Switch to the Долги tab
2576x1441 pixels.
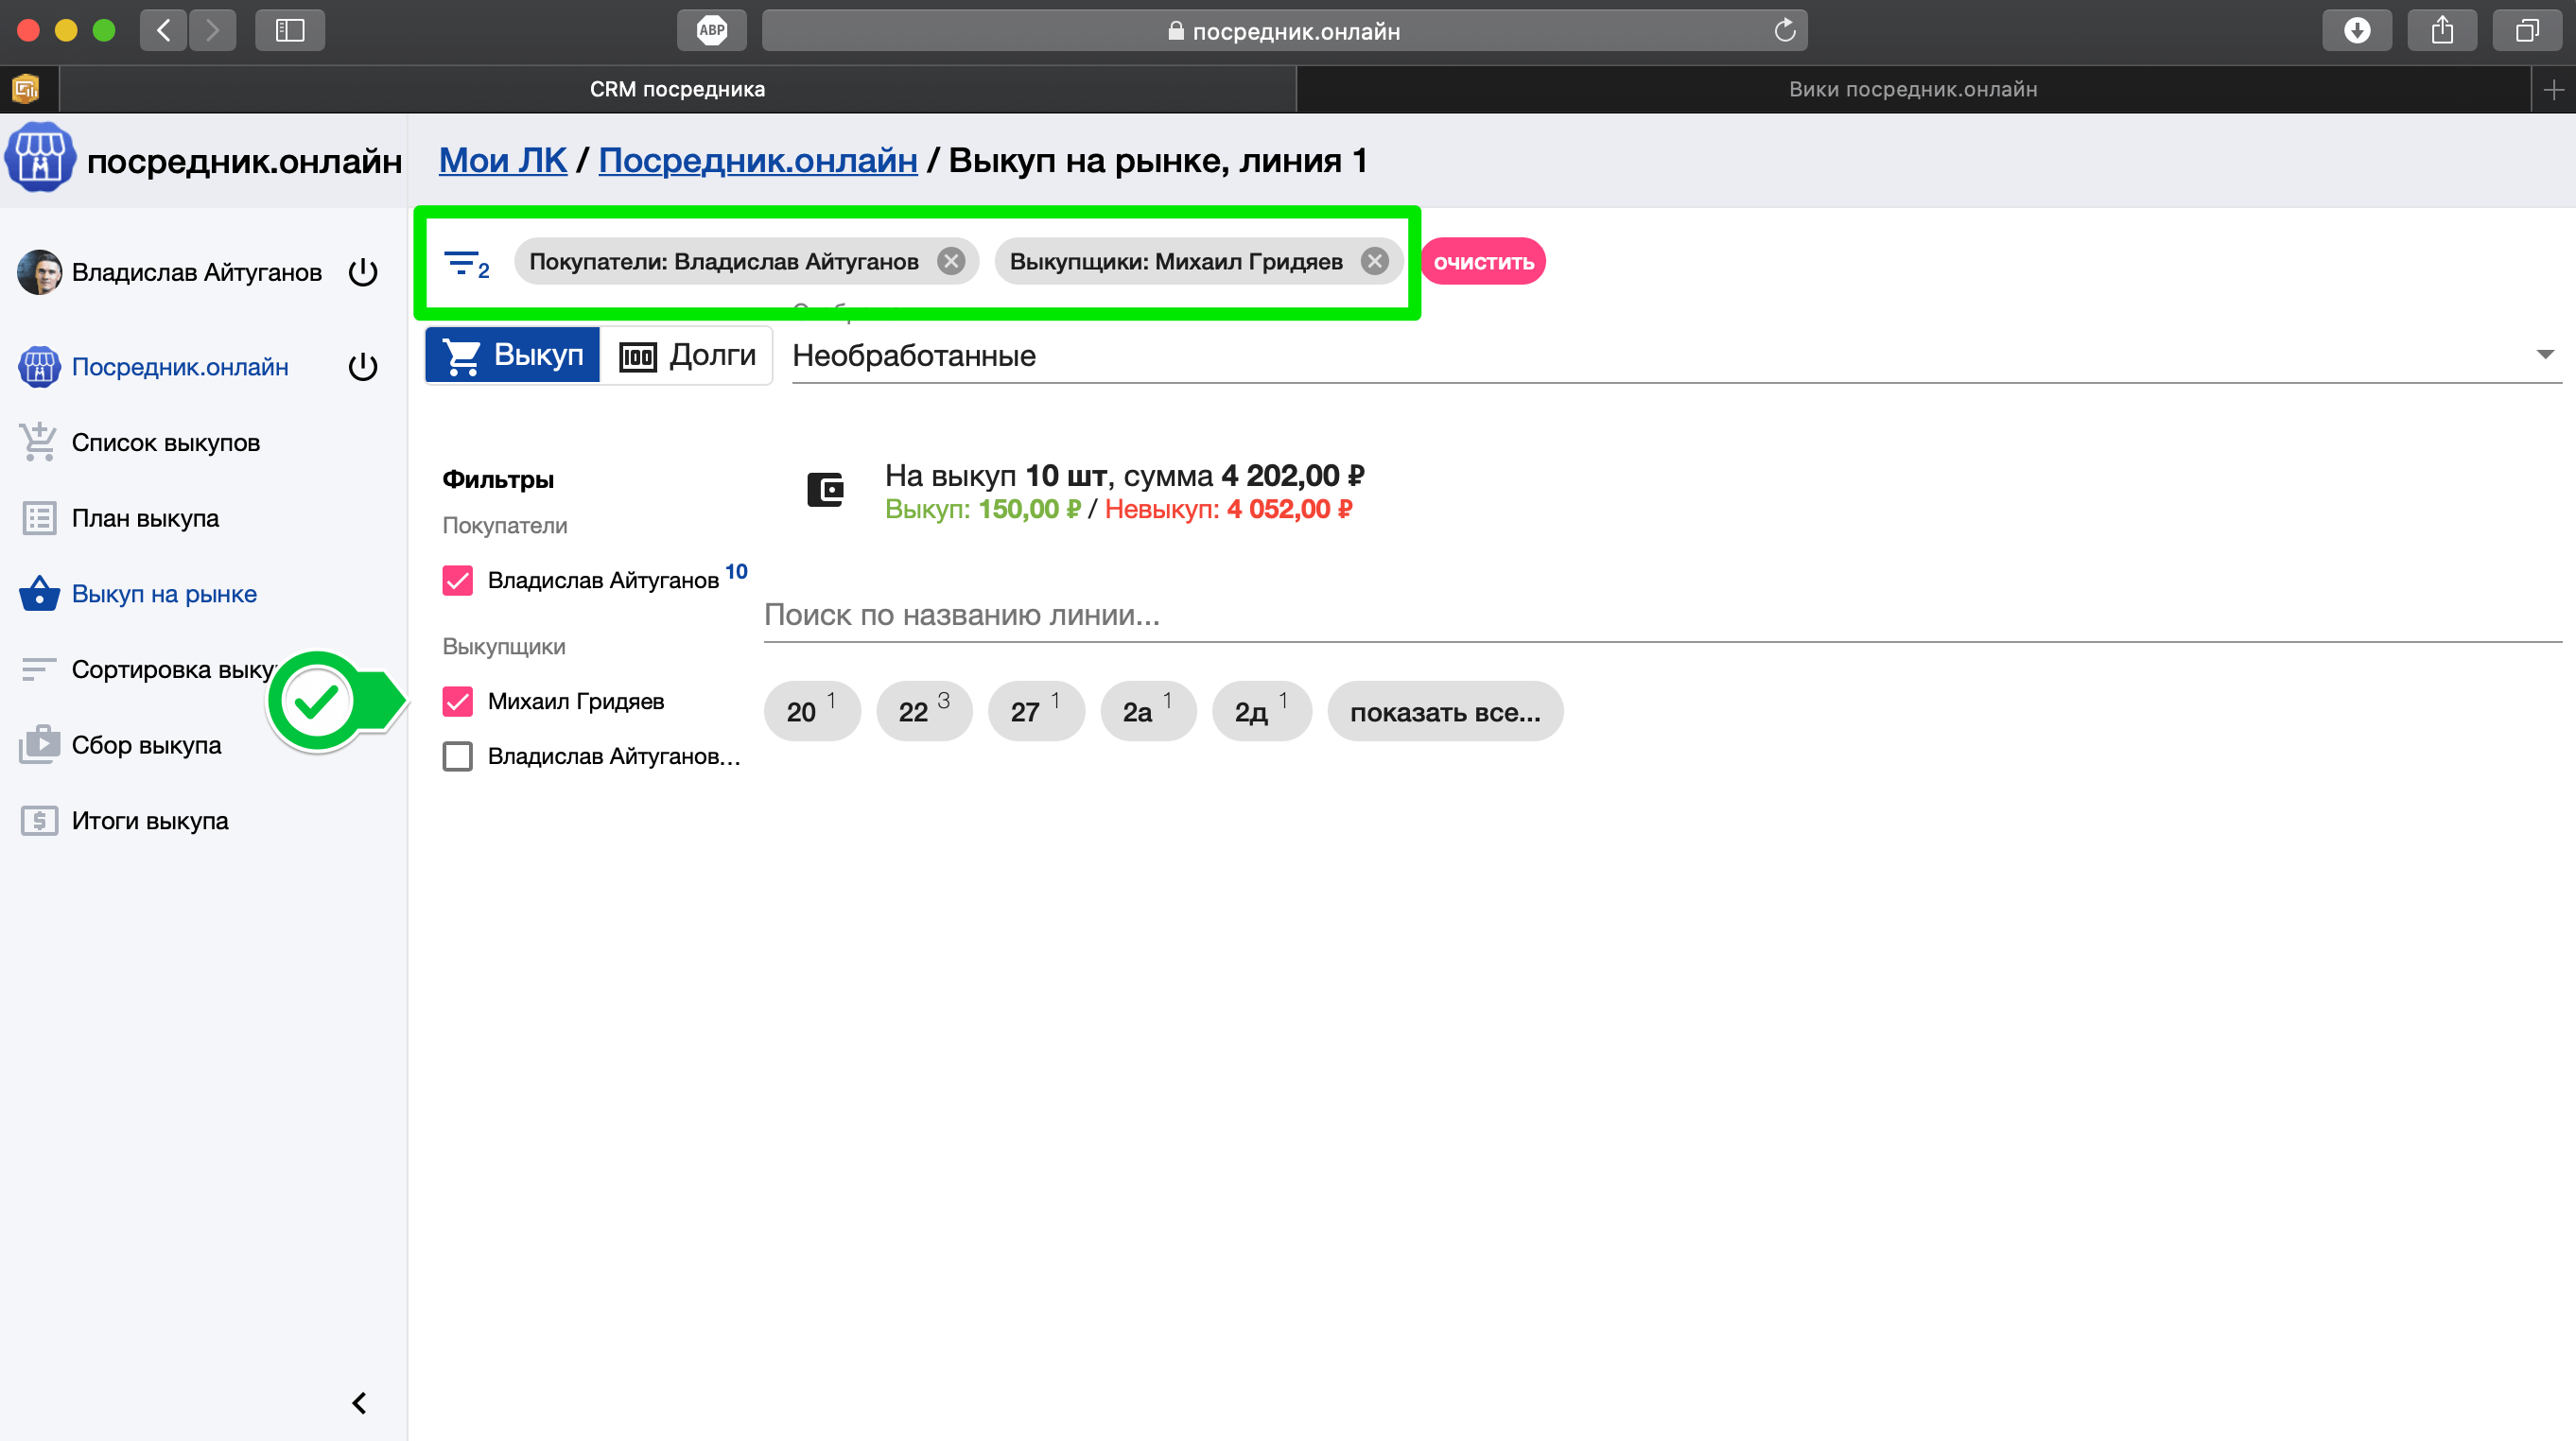tap(688, 355)
